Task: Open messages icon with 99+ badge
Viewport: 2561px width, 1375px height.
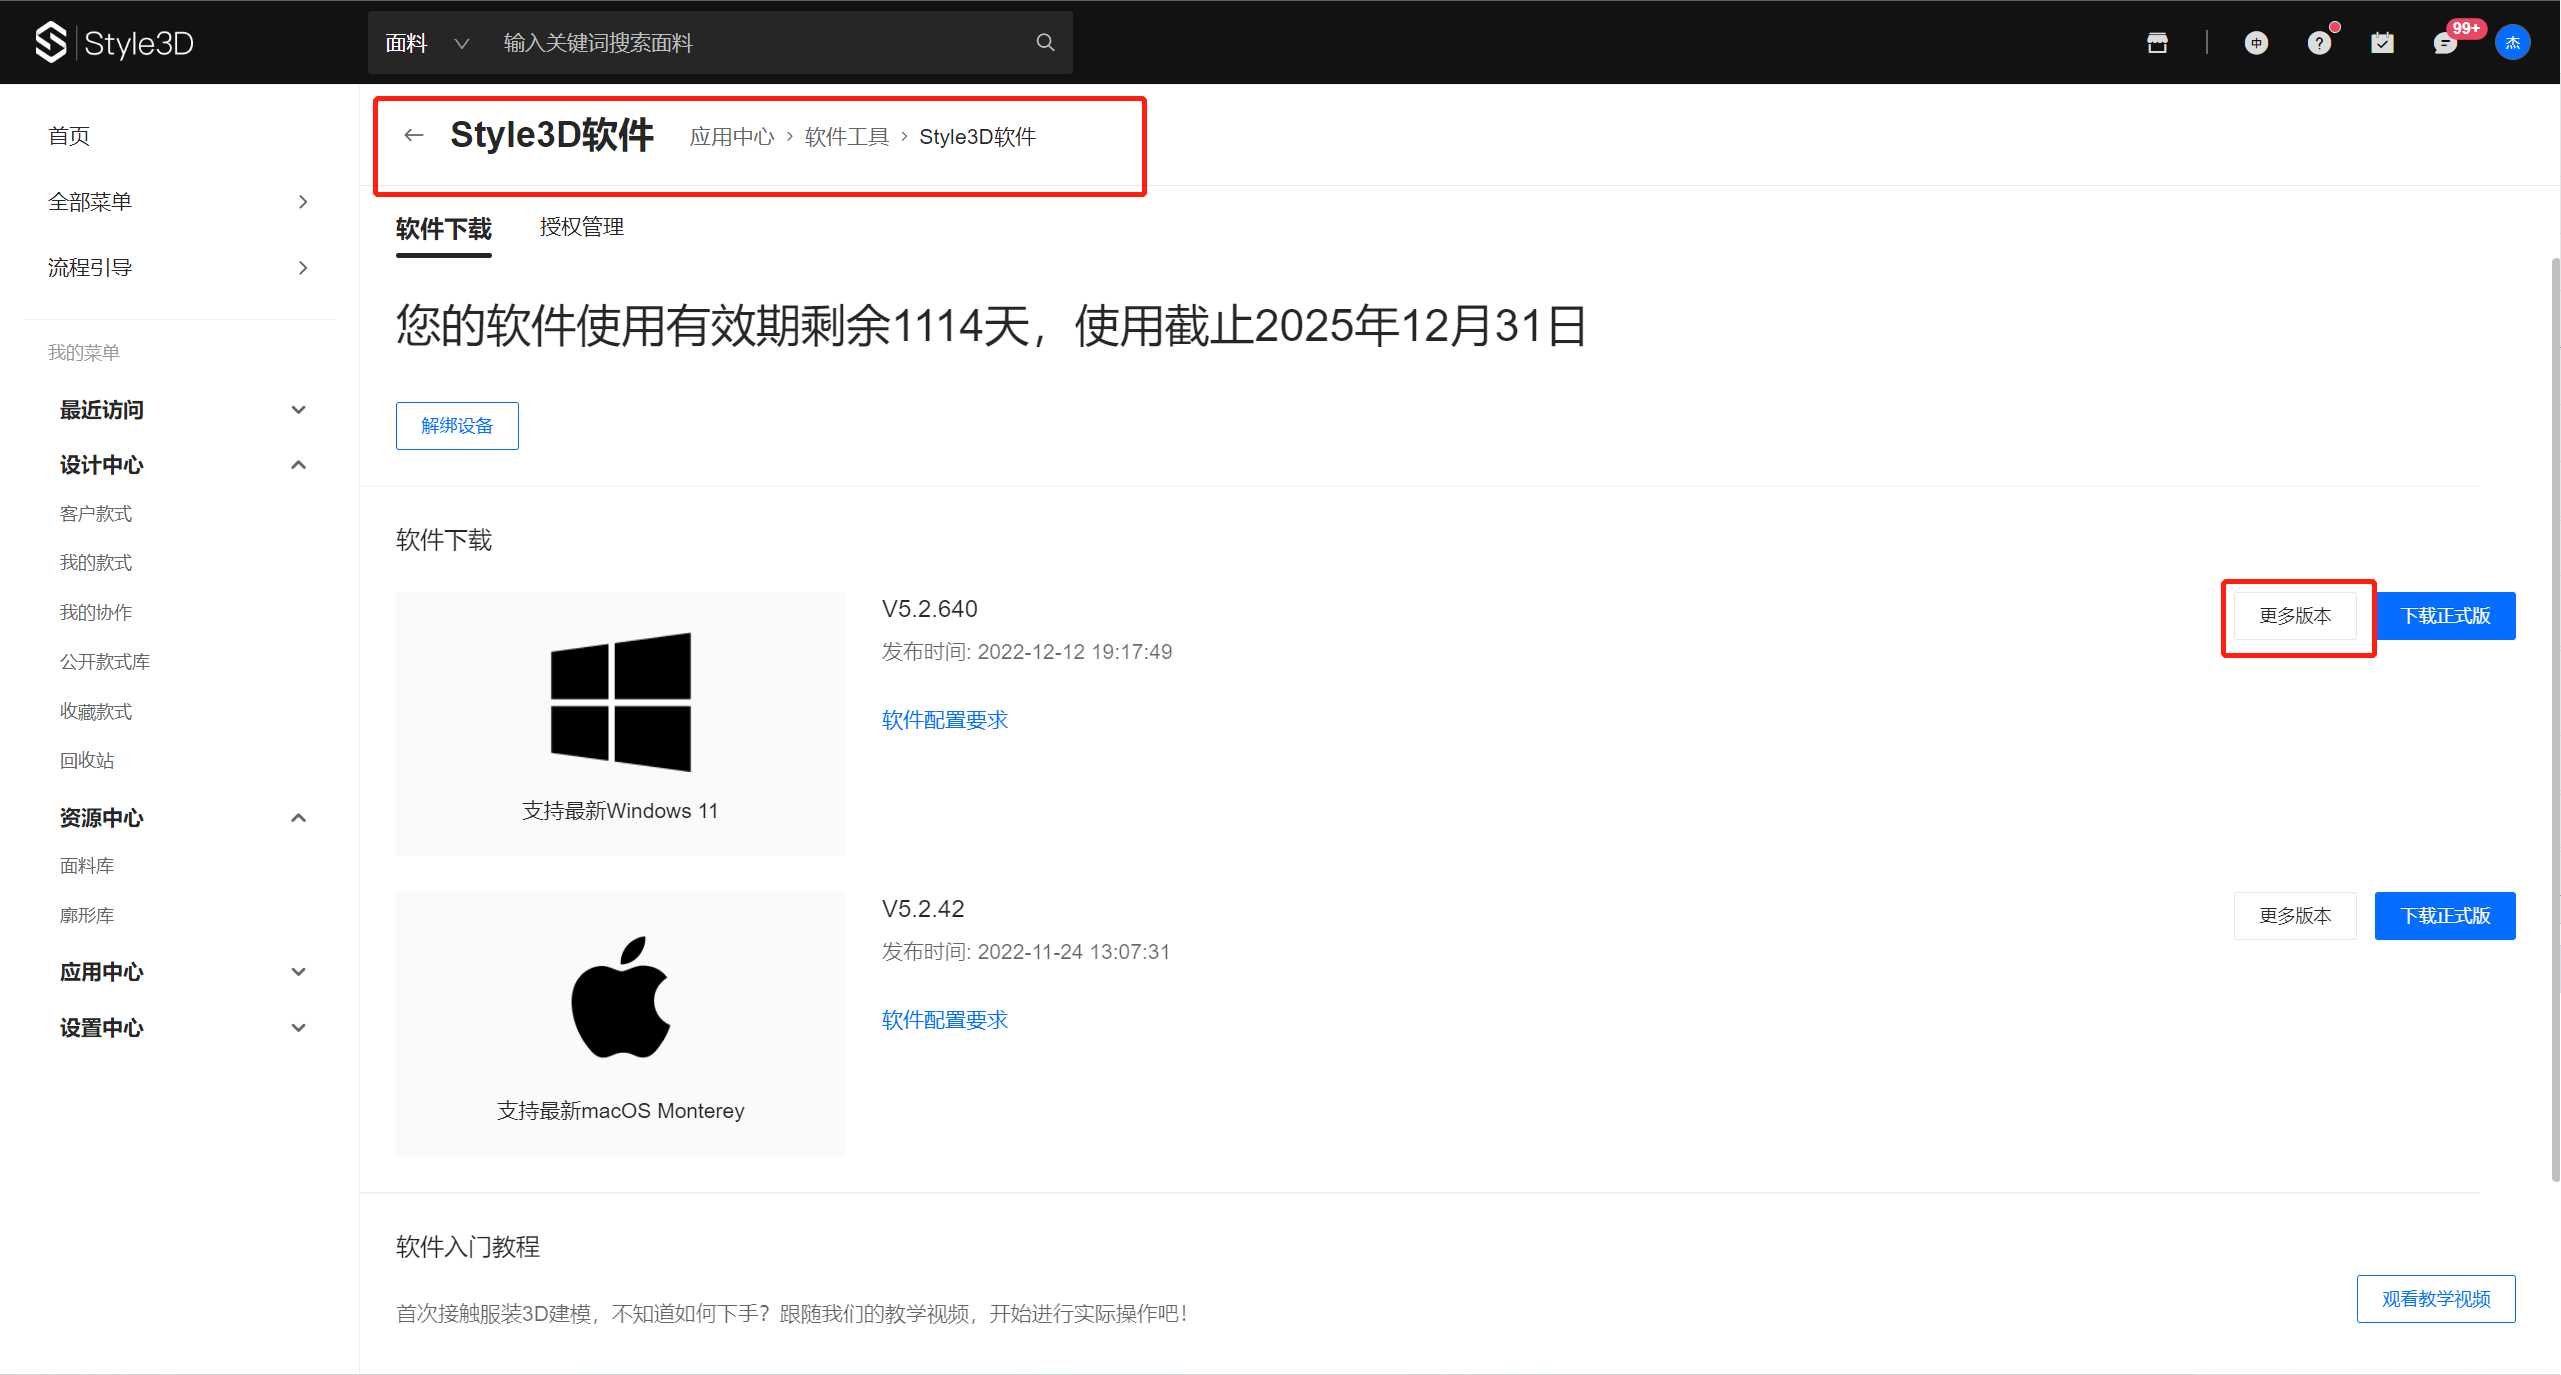Action: click(x=2445, y=43)
